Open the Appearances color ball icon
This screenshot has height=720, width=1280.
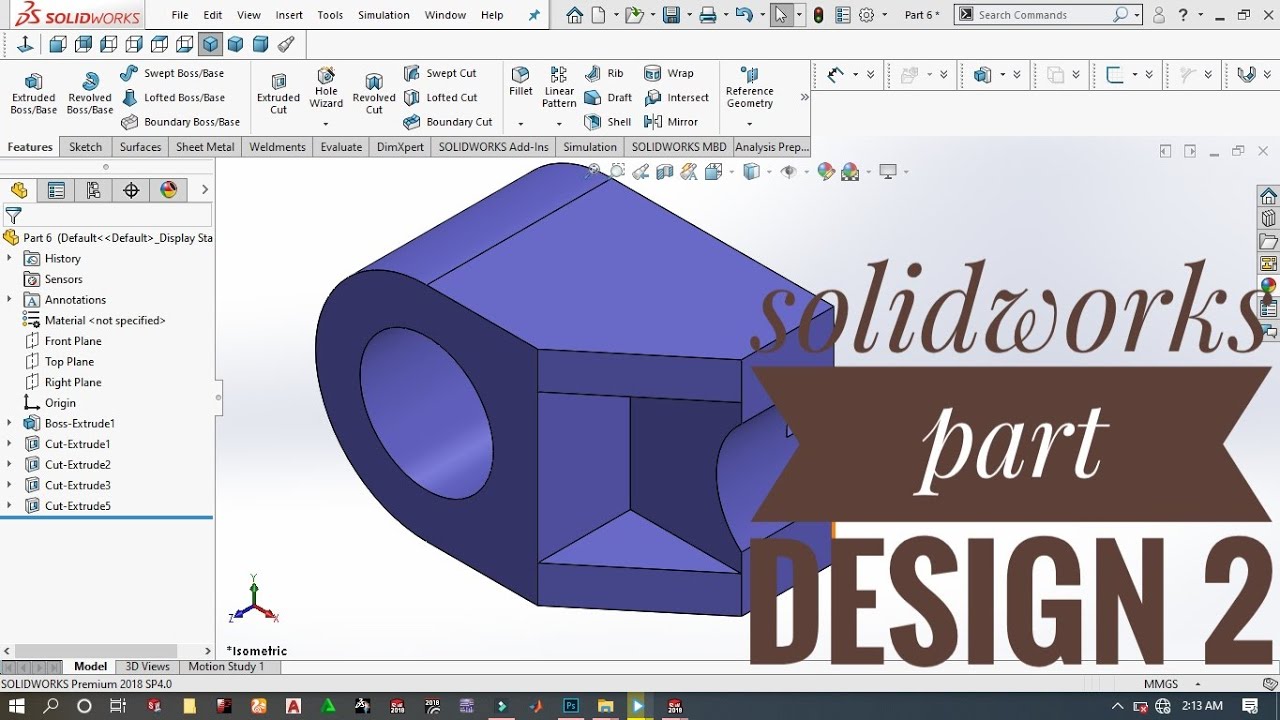(x=1268, y=287)
